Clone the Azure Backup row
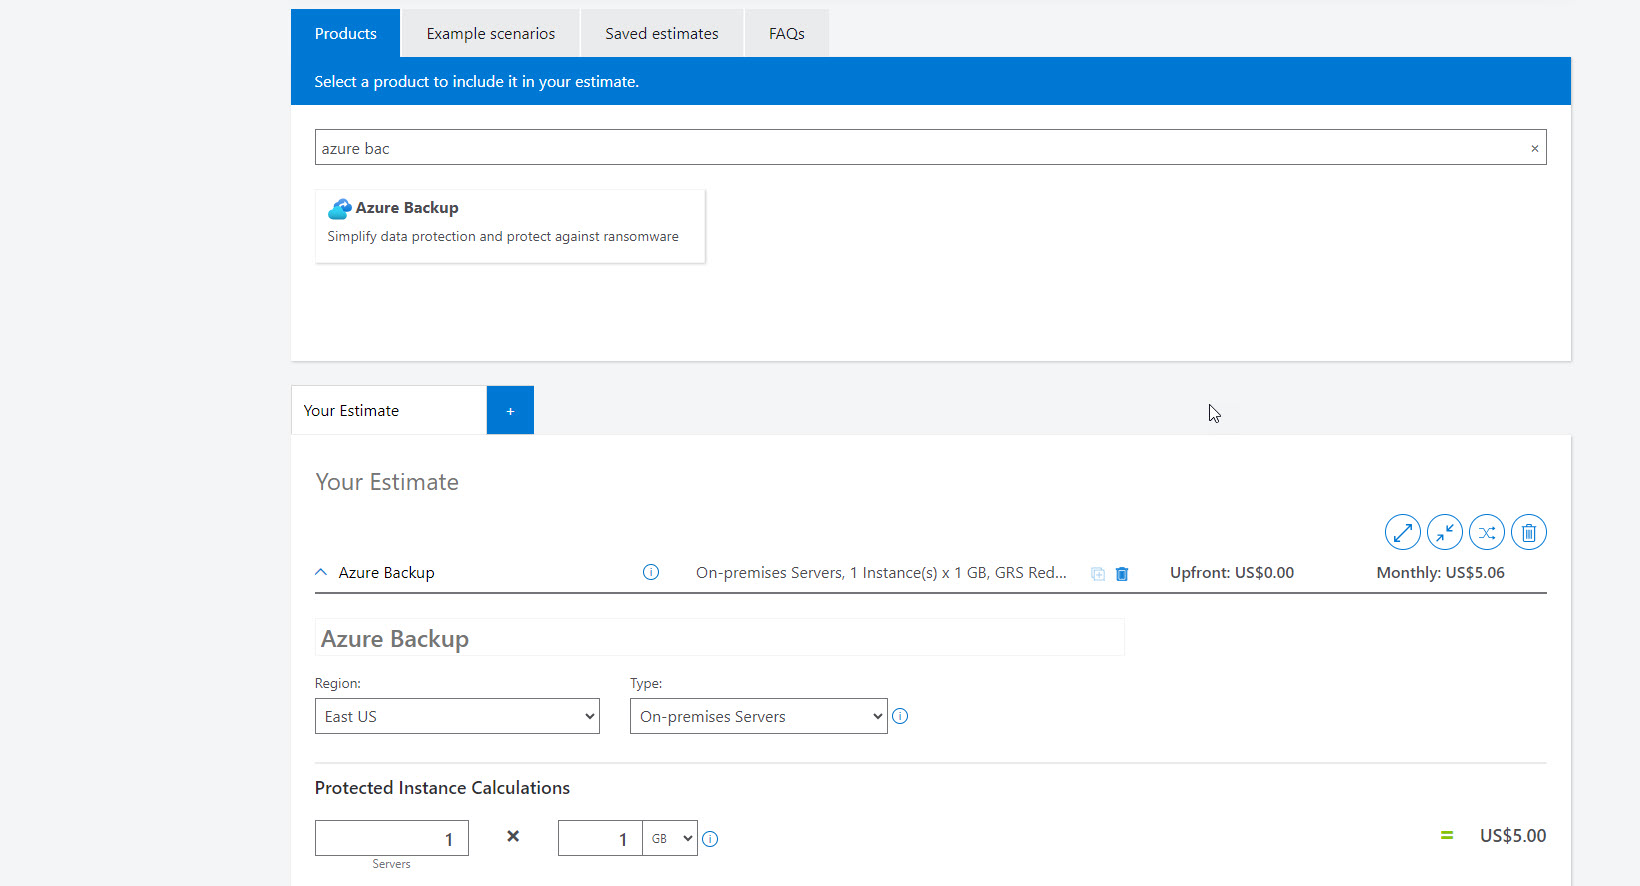 click(1097, 574)
